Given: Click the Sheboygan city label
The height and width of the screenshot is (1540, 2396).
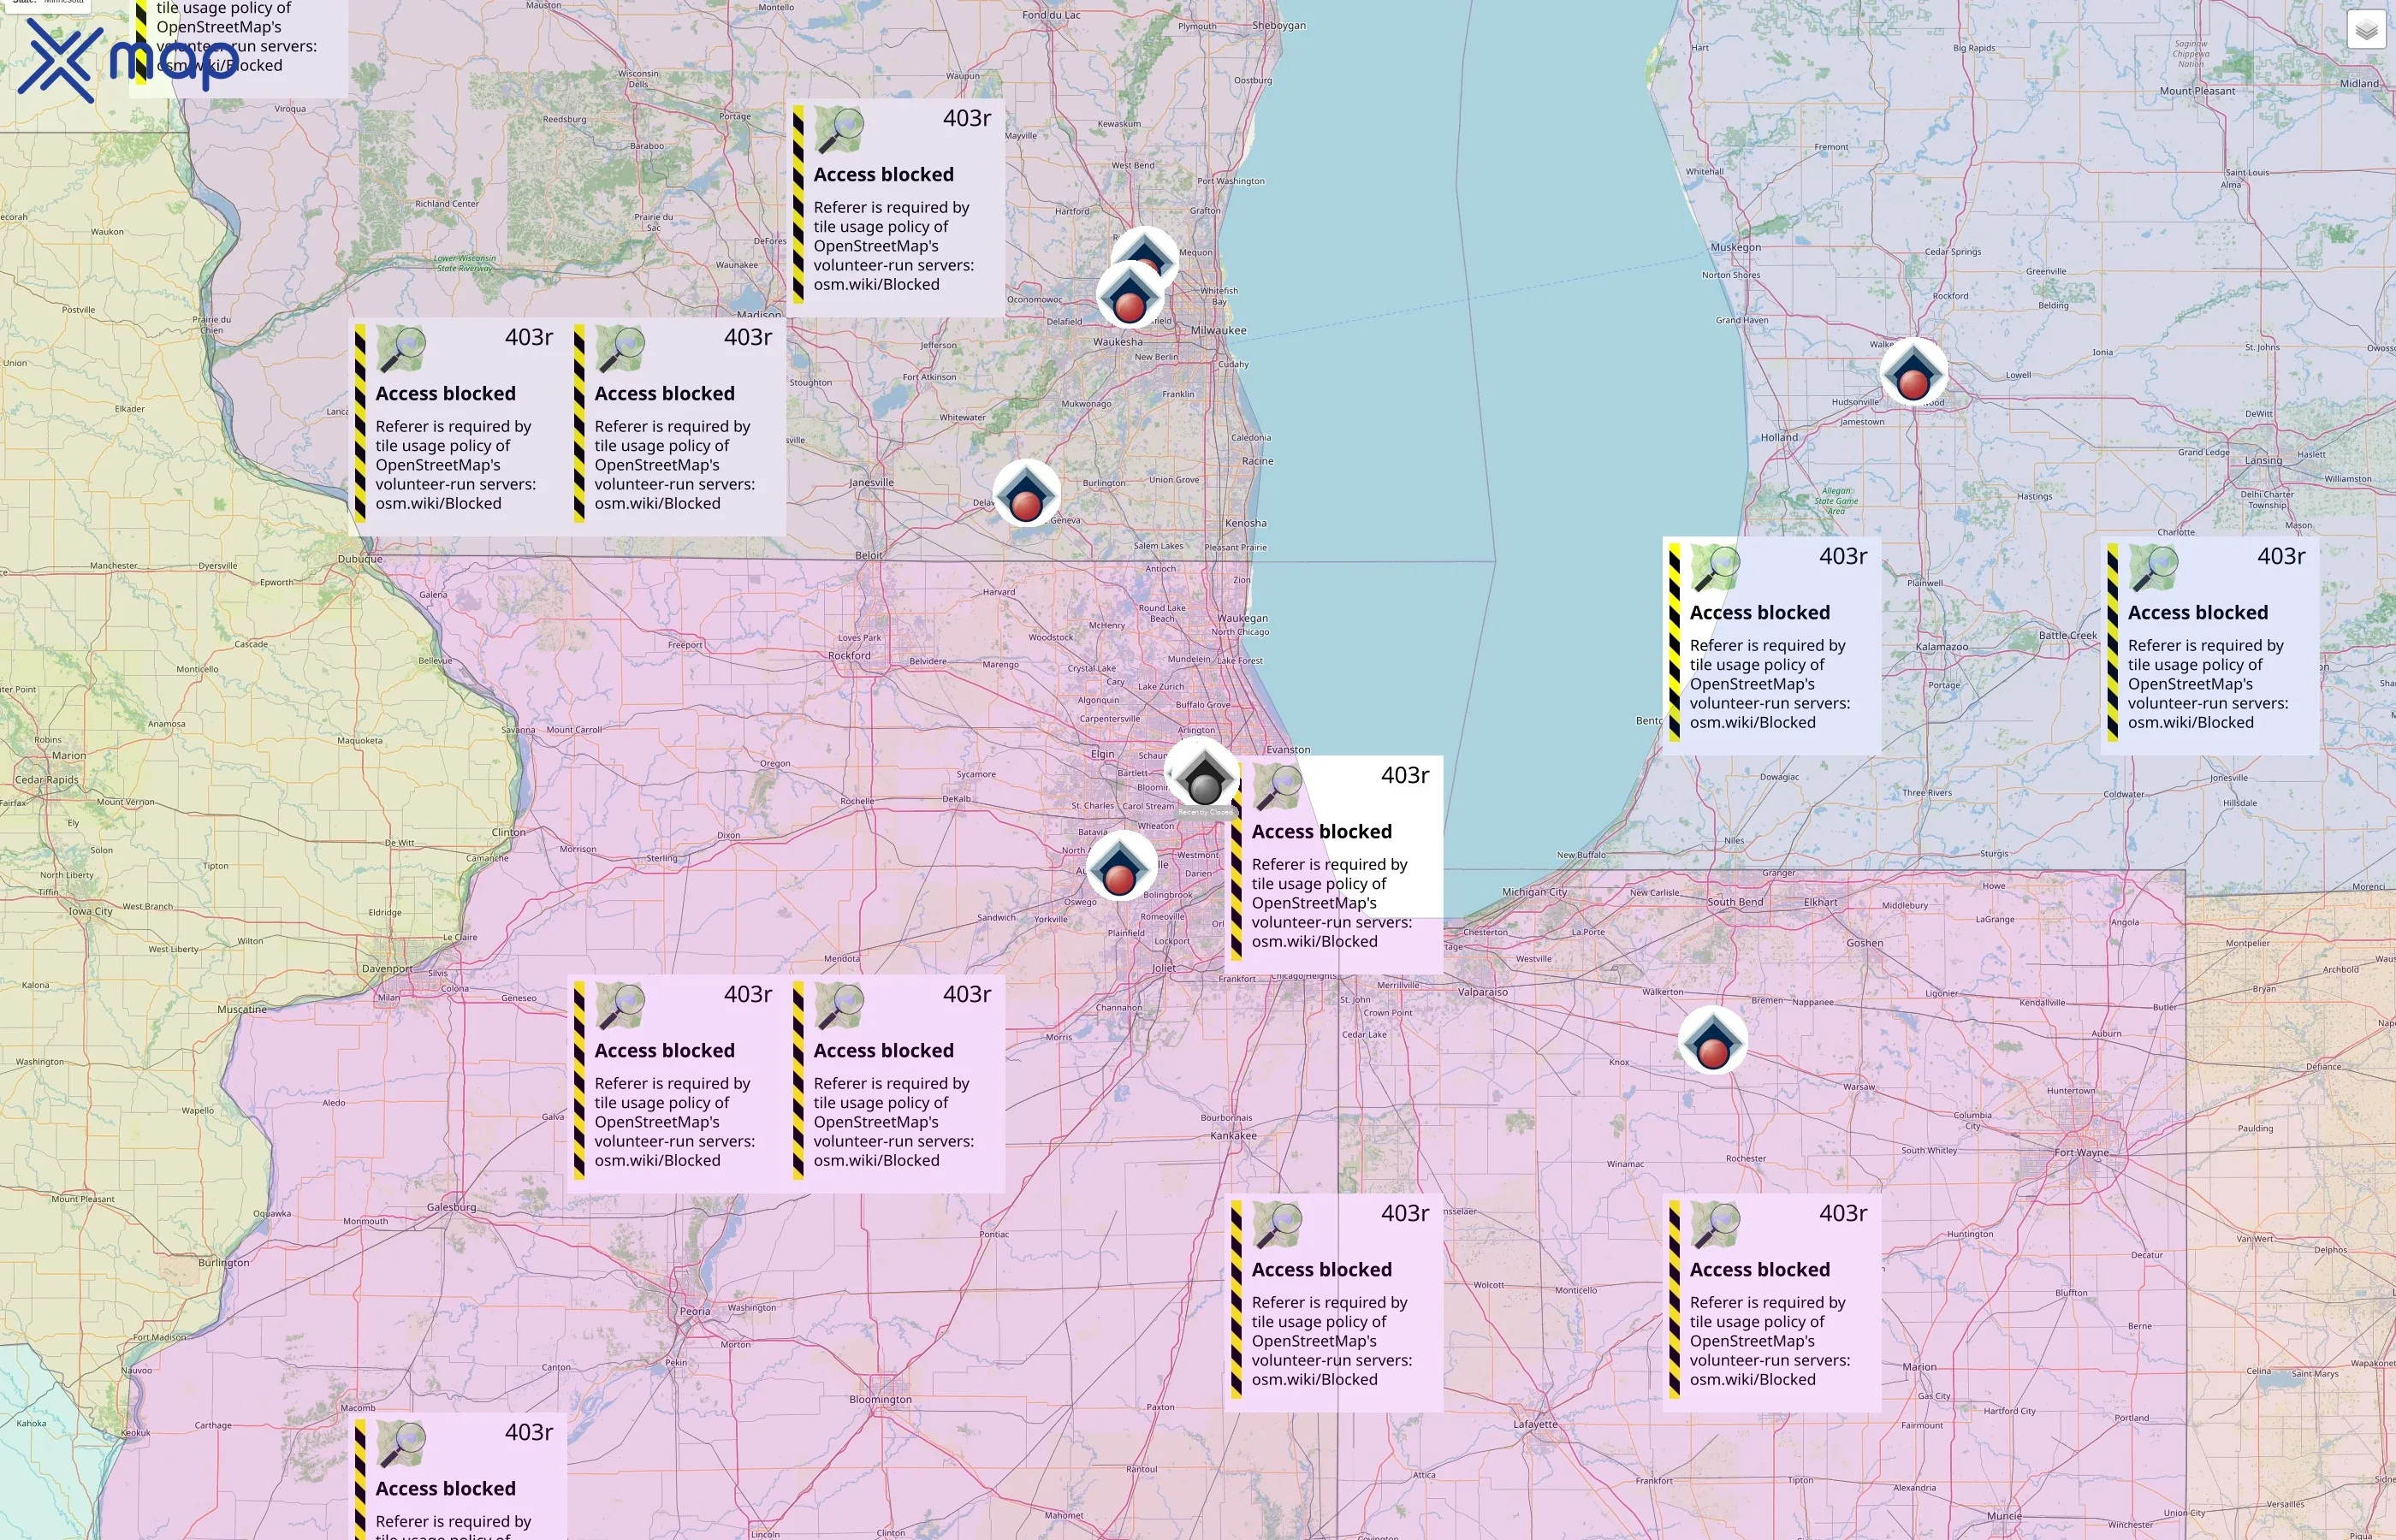Looking at the screenshot, I should pyautogui.click(x=1279, y=26).
